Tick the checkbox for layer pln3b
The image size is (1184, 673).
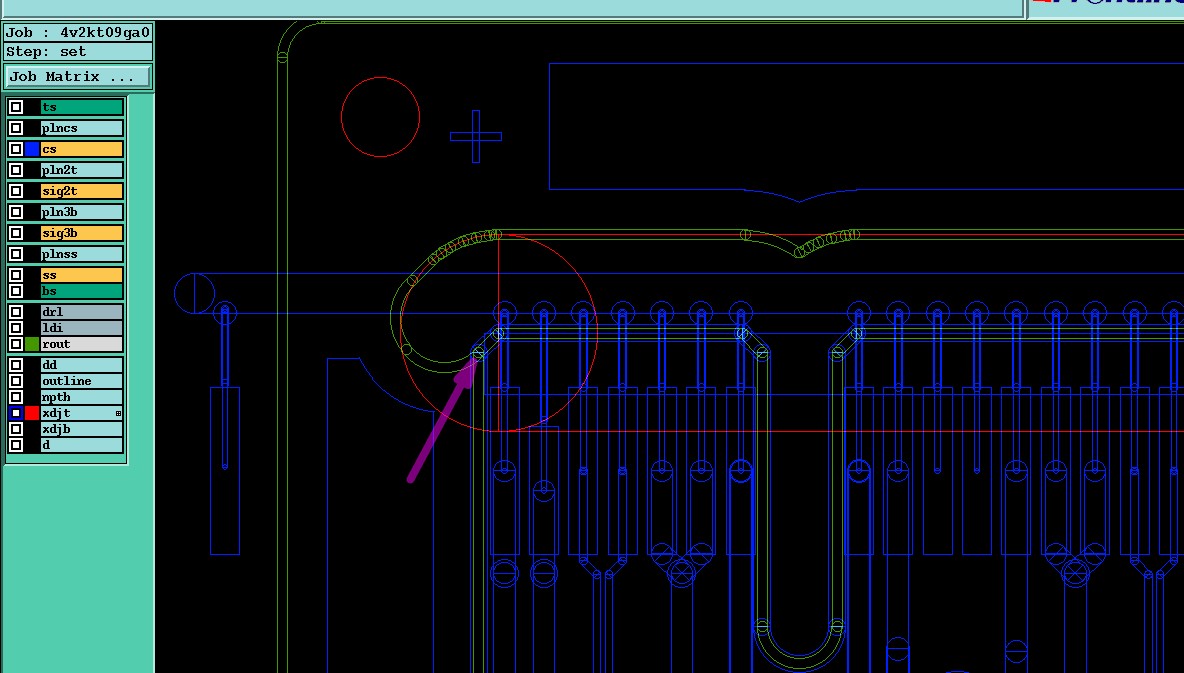[x=16, y=212]
